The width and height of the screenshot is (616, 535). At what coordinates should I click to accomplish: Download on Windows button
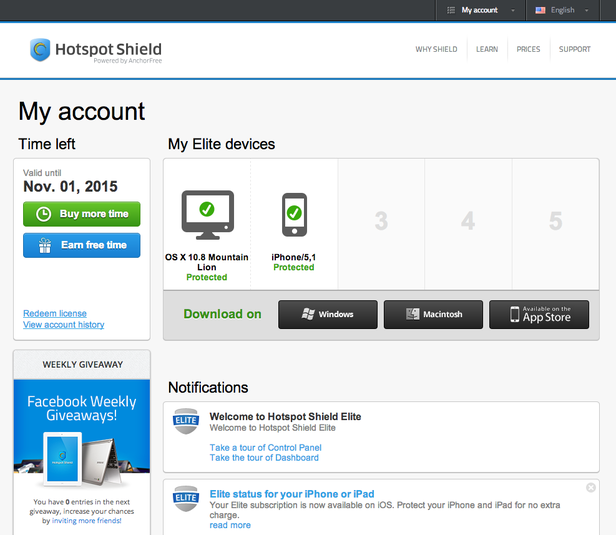pos(328,315)
